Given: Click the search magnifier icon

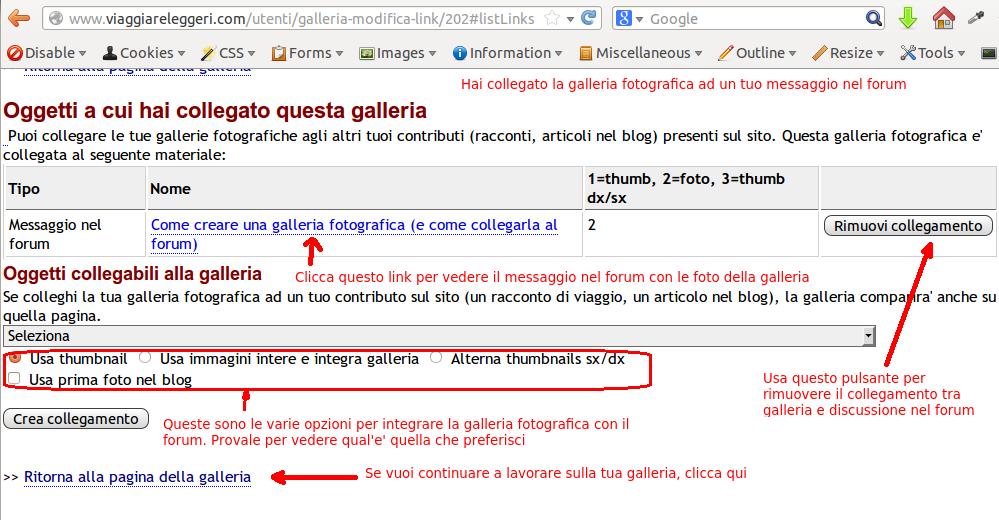Looking at the screenshot, I should (x=873, y=18).
